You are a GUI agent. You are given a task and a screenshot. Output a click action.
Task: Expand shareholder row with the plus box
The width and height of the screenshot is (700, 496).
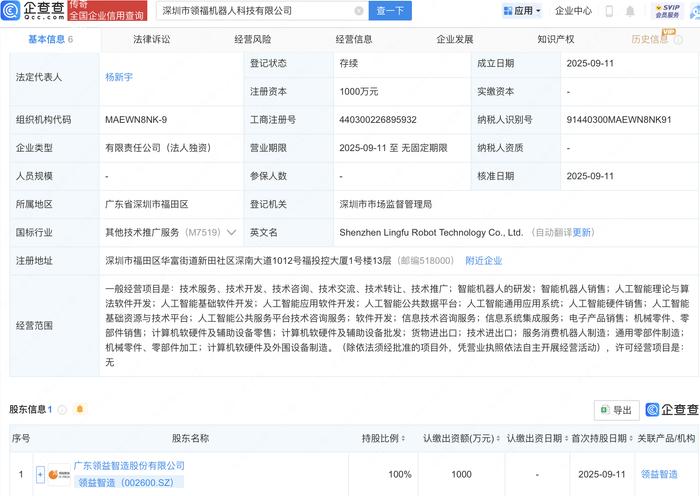point(40,474)
